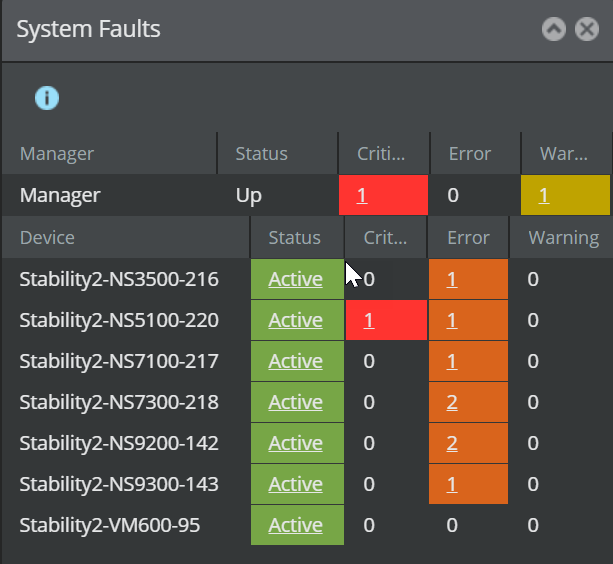Image resolution: width=613 pixels, height=564 pixels.
Task: Open critical count for Stability2-NS5100-220
Action: point(369,320)
